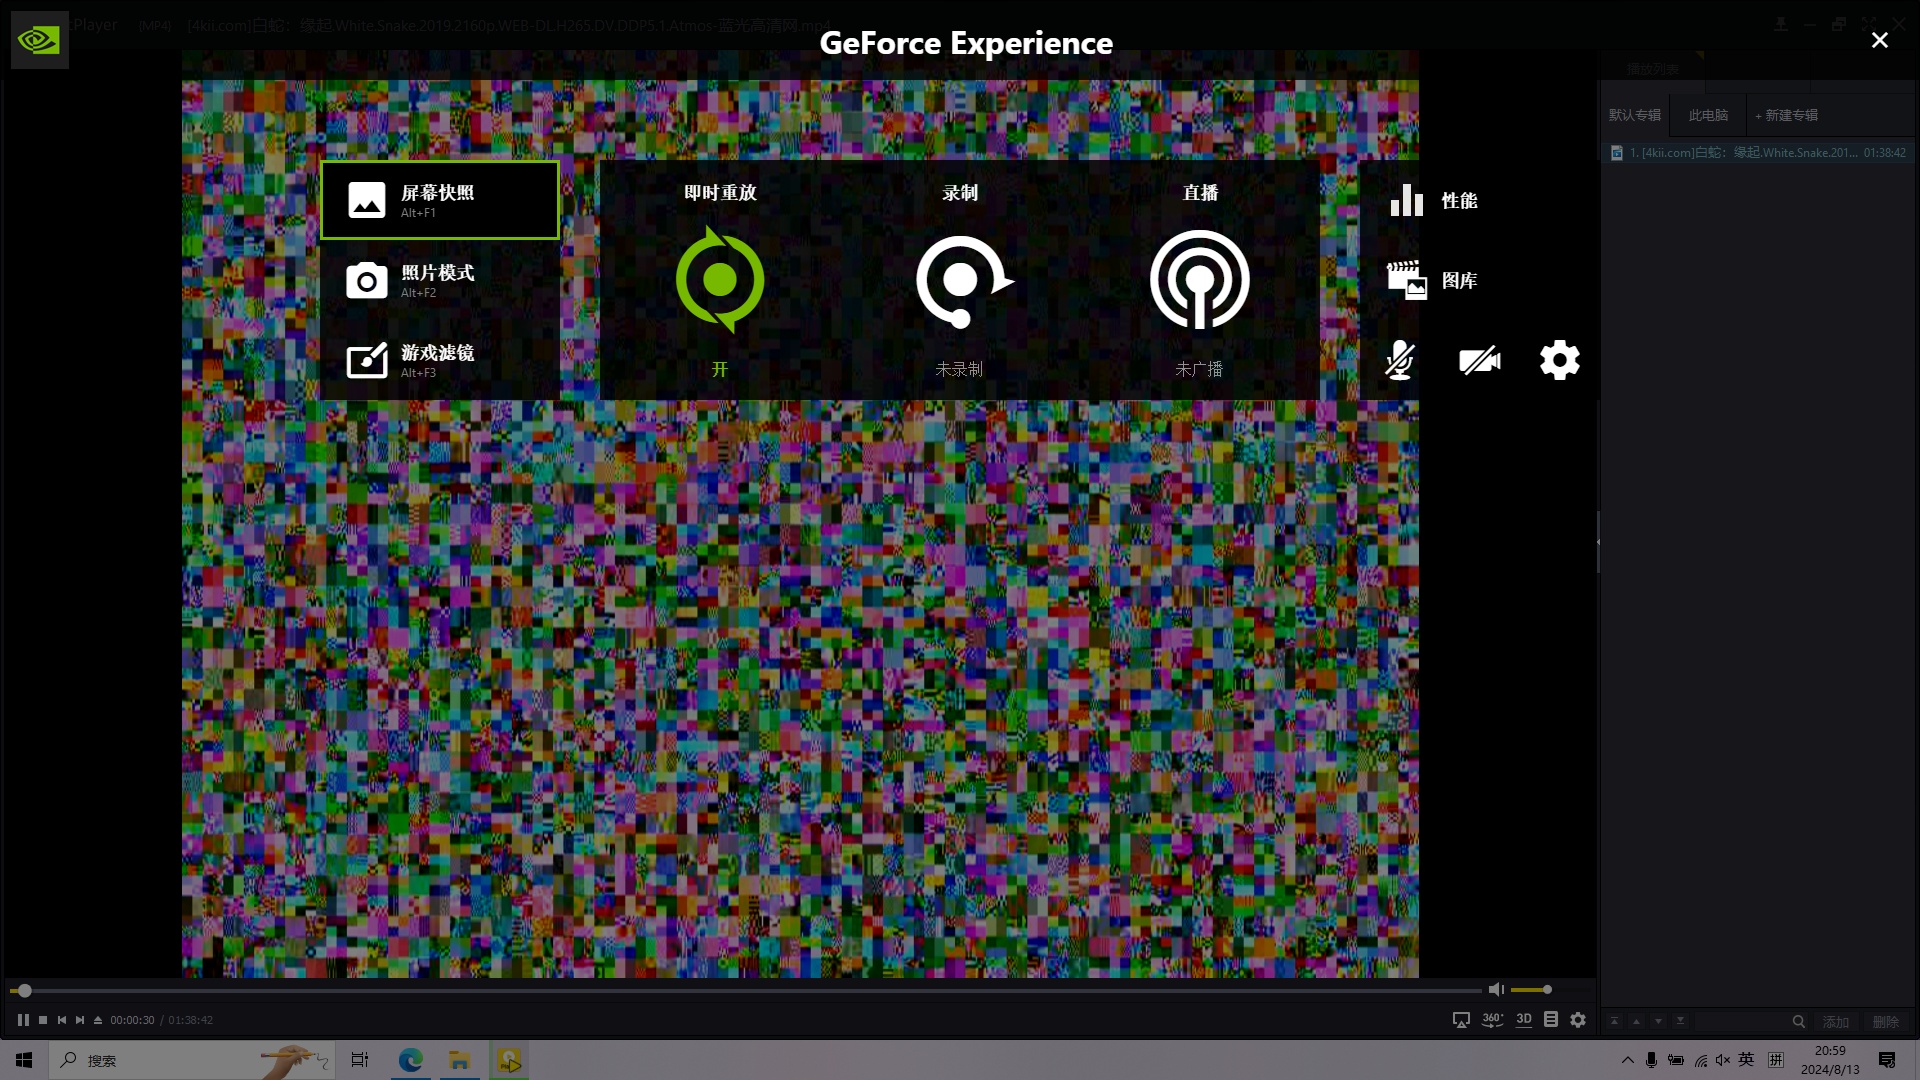Click the Record circular arrow icon
This screenshot has width=1920, height=1080.
click(x=963, y=282)
